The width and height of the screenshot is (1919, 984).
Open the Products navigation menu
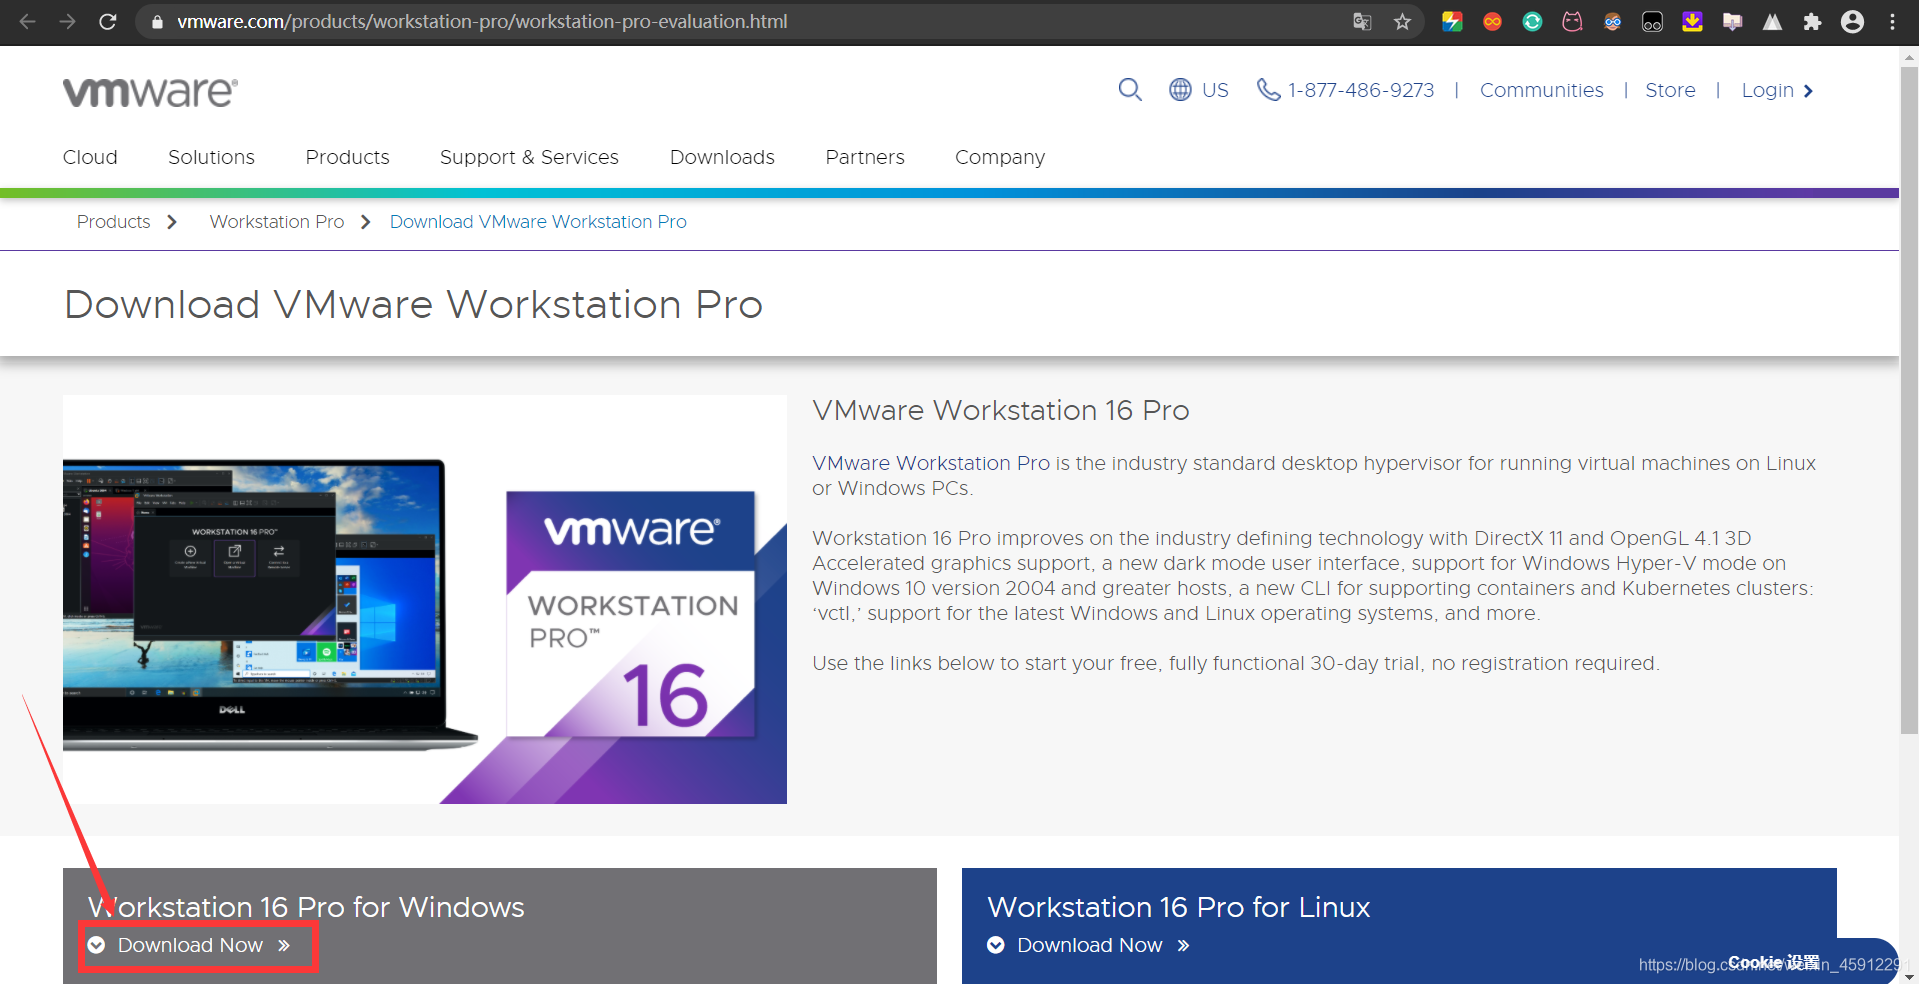coord(347,157)
